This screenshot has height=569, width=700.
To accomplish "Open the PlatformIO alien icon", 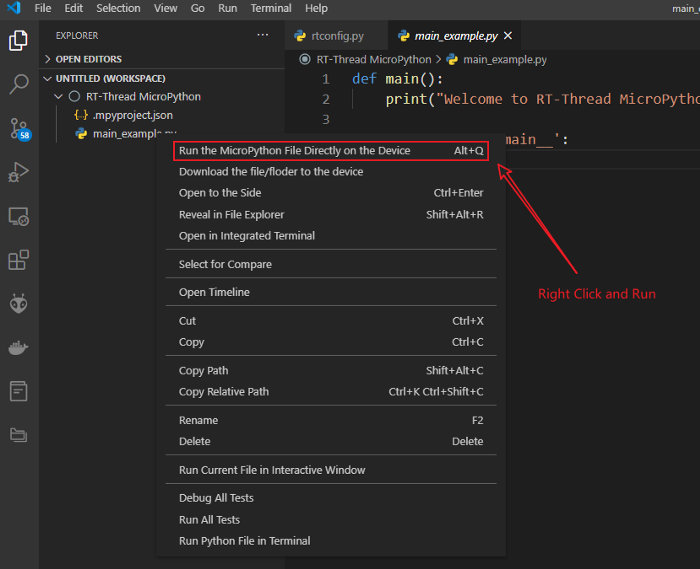I will click(x=18, y=304).
